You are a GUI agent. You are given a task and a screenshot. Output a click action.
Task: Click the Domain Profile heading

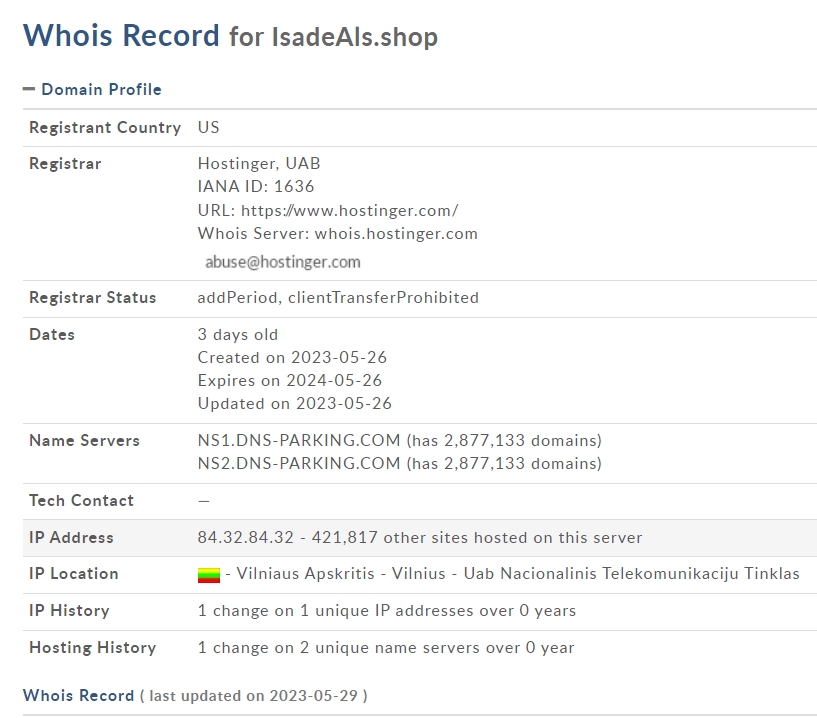(102, 90)
